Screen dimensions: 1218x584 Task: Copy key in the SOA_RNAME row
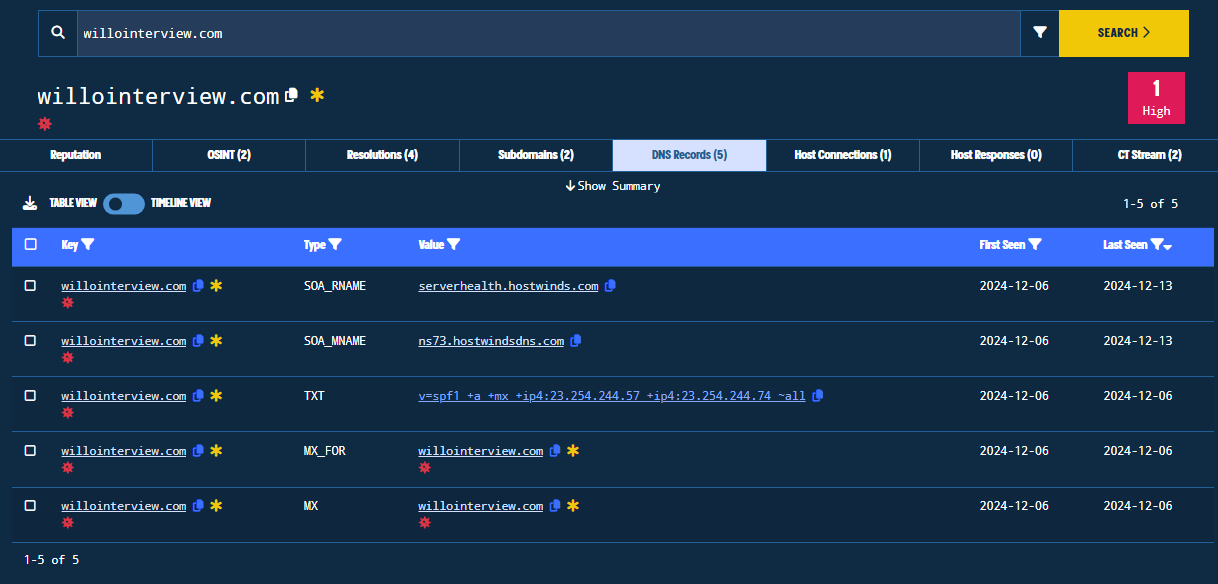pyautogui.click(x=198, y=286)
